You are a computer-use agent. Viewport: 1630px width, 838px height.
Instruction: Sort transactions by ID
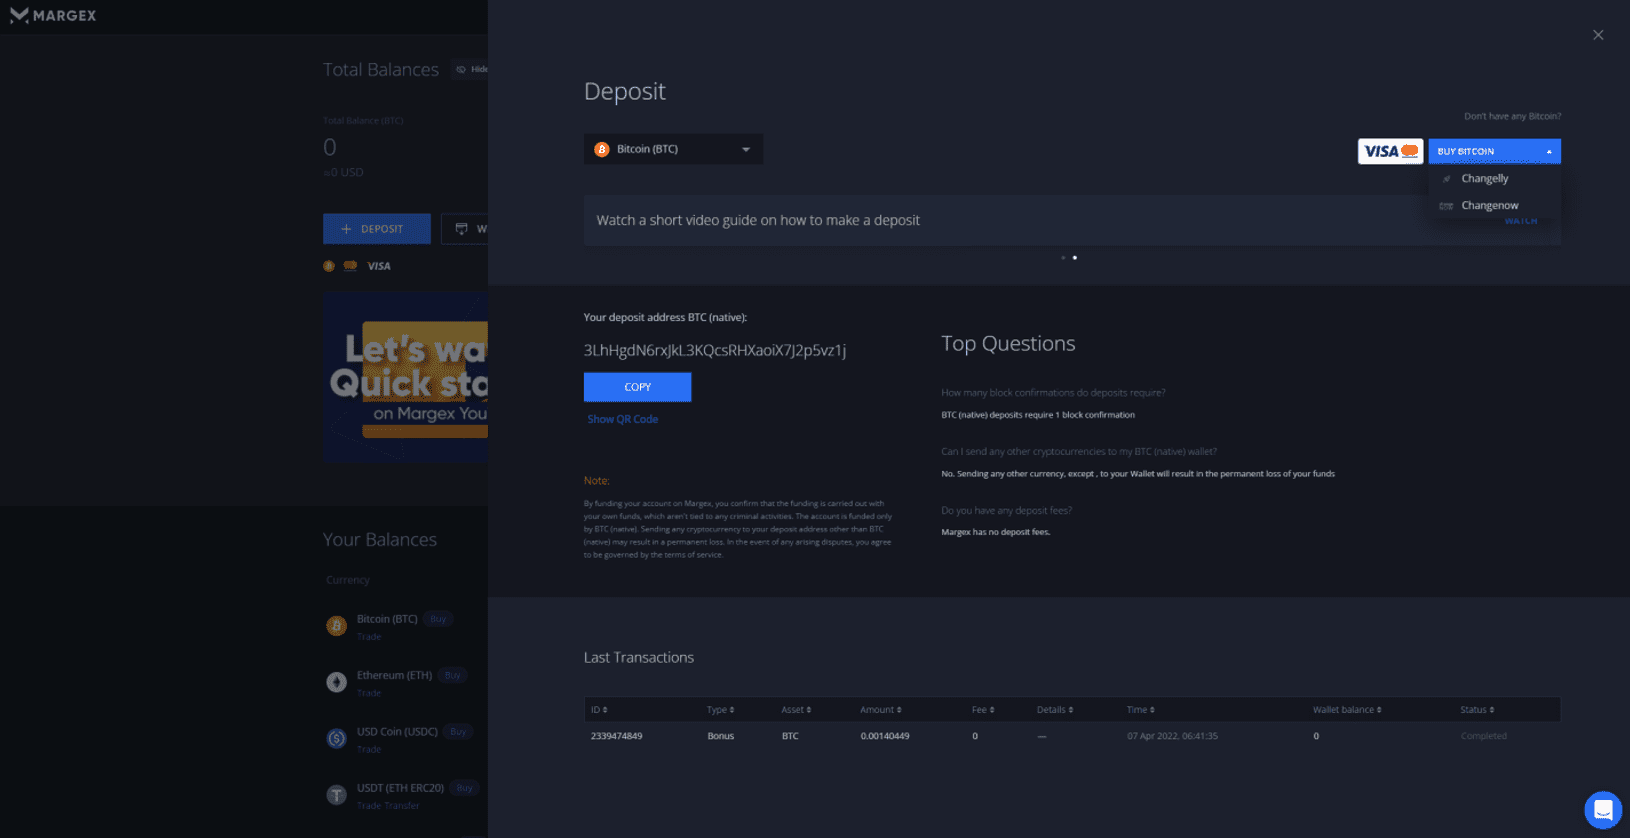pyautogui.click(x=599, y=710)
